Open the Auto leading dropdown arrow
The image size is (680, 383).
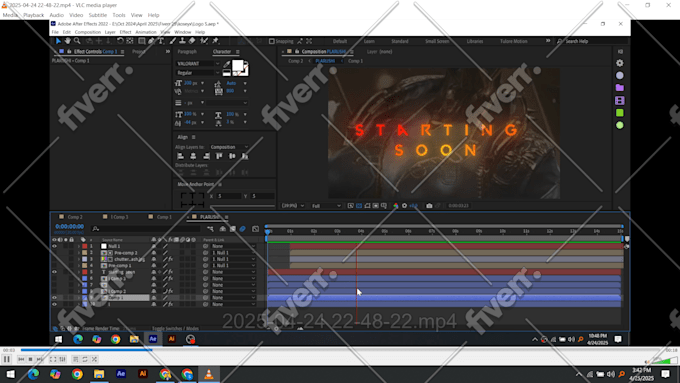click(x=245, y=83)
